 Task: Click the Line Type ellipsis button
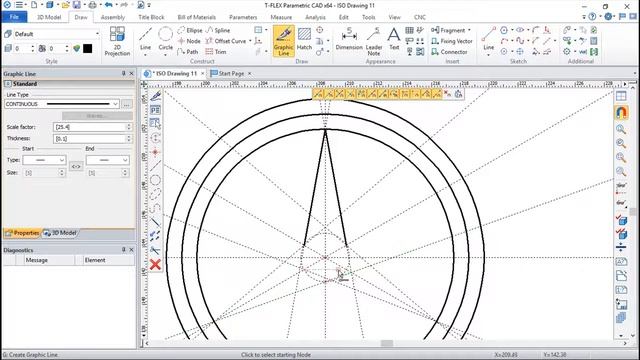point(127,104)
